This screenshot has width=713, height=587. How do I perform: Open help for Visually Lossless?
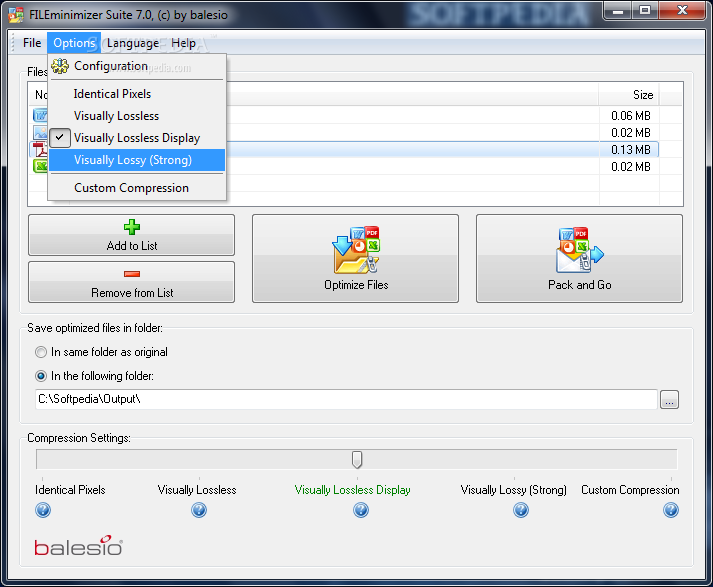(199, 510)
